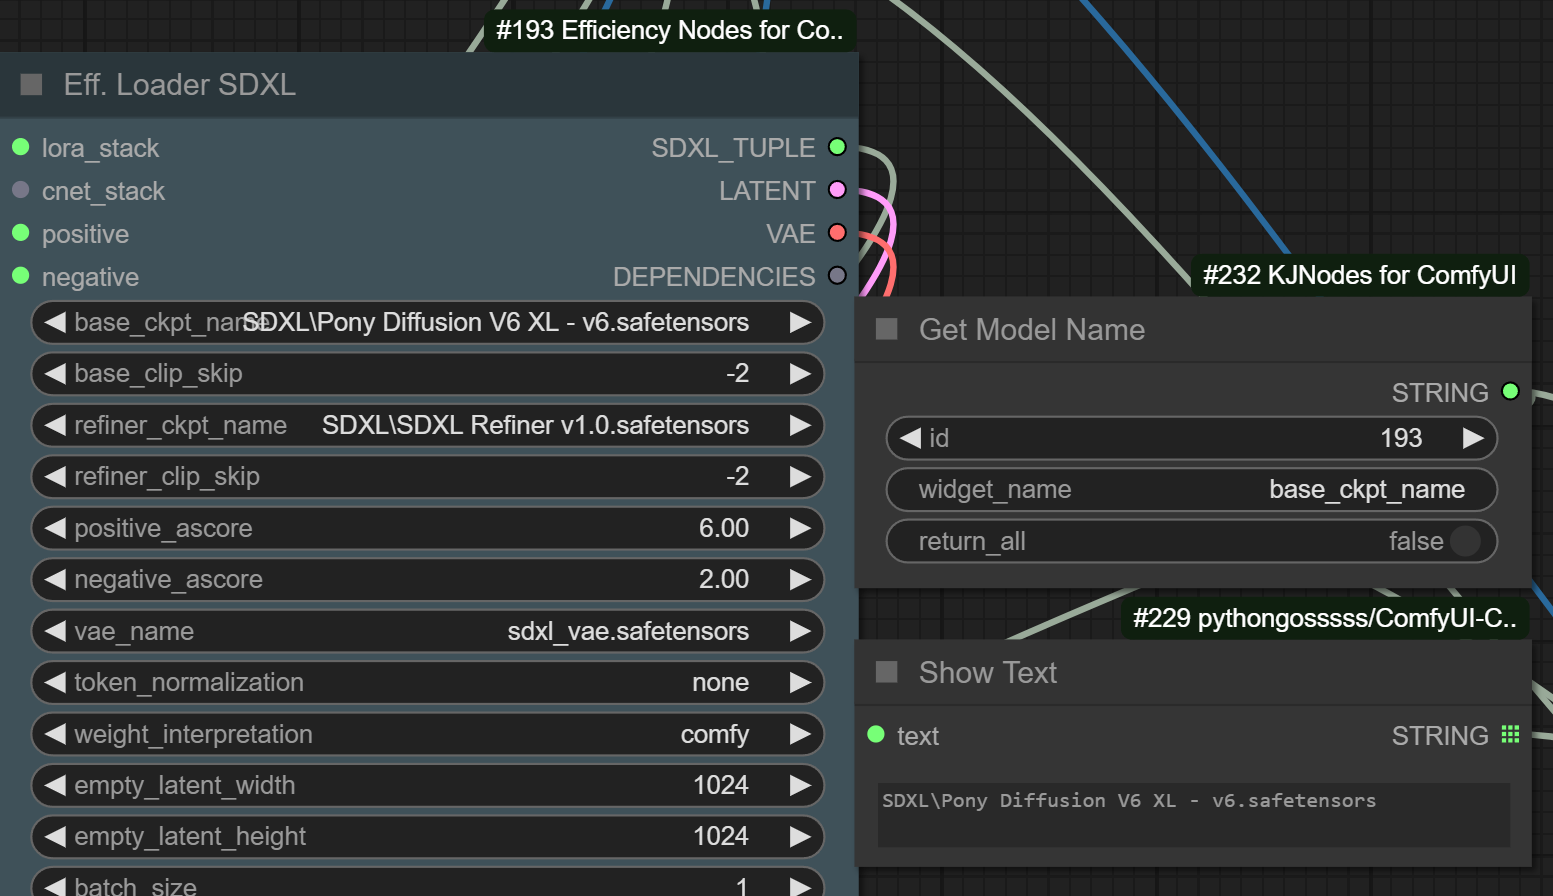Image resolution: width=1553 pixels, height=896 pixels.
Task: Click the #193 Efficiency Nodes badge
Action: click(x=669, y=30)
